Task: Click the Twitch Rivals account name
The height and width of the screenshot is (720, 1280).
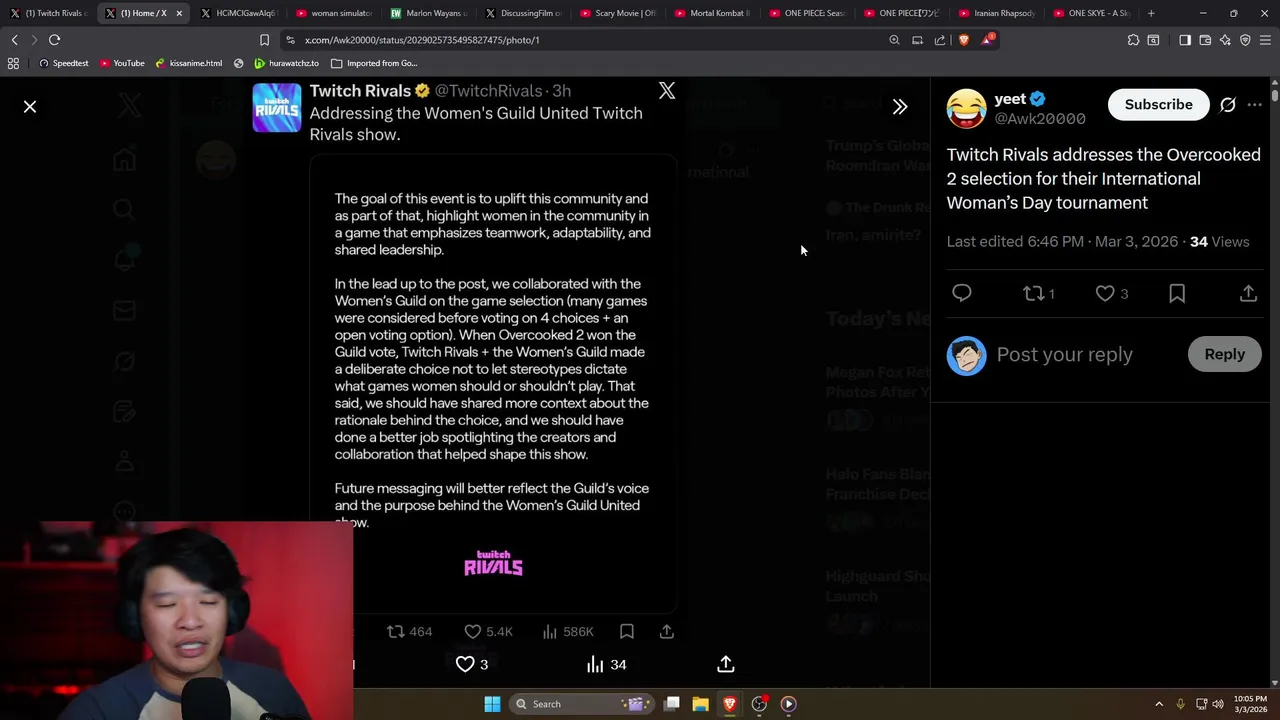Action: coord(360,90)
